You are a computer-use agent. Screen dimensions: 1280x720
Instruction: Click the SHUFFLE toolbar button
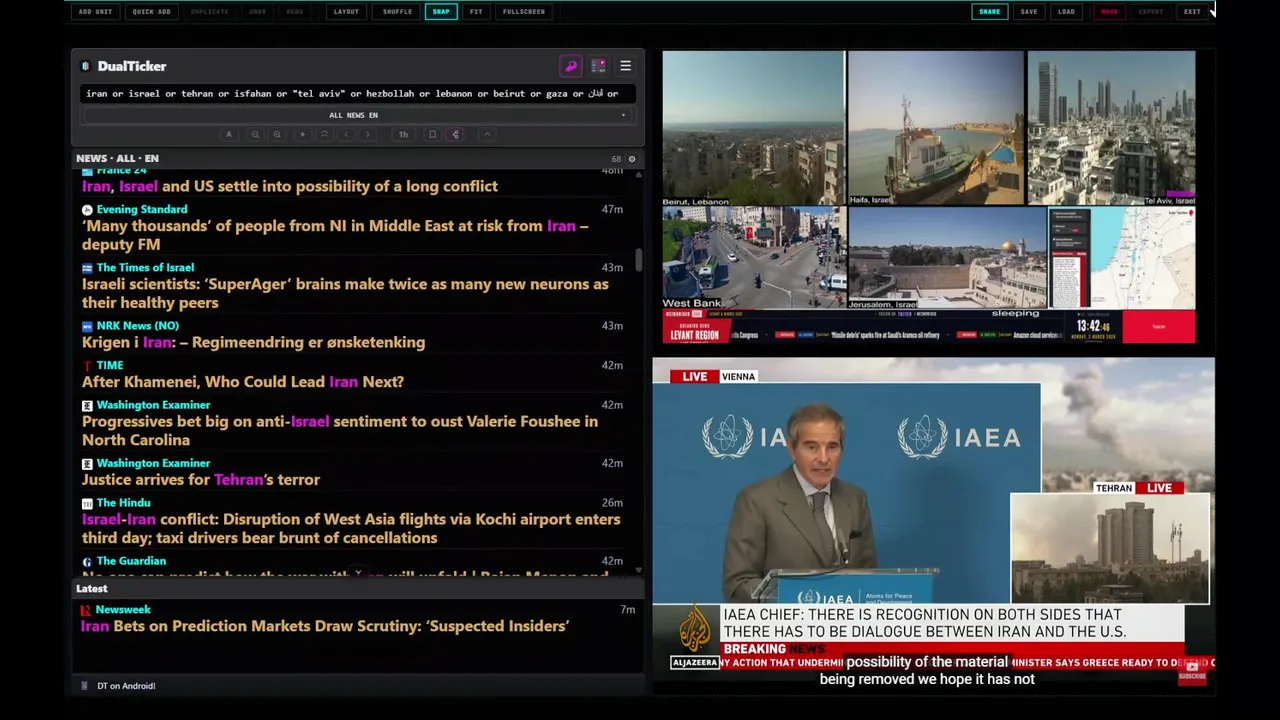pos(397,12)
